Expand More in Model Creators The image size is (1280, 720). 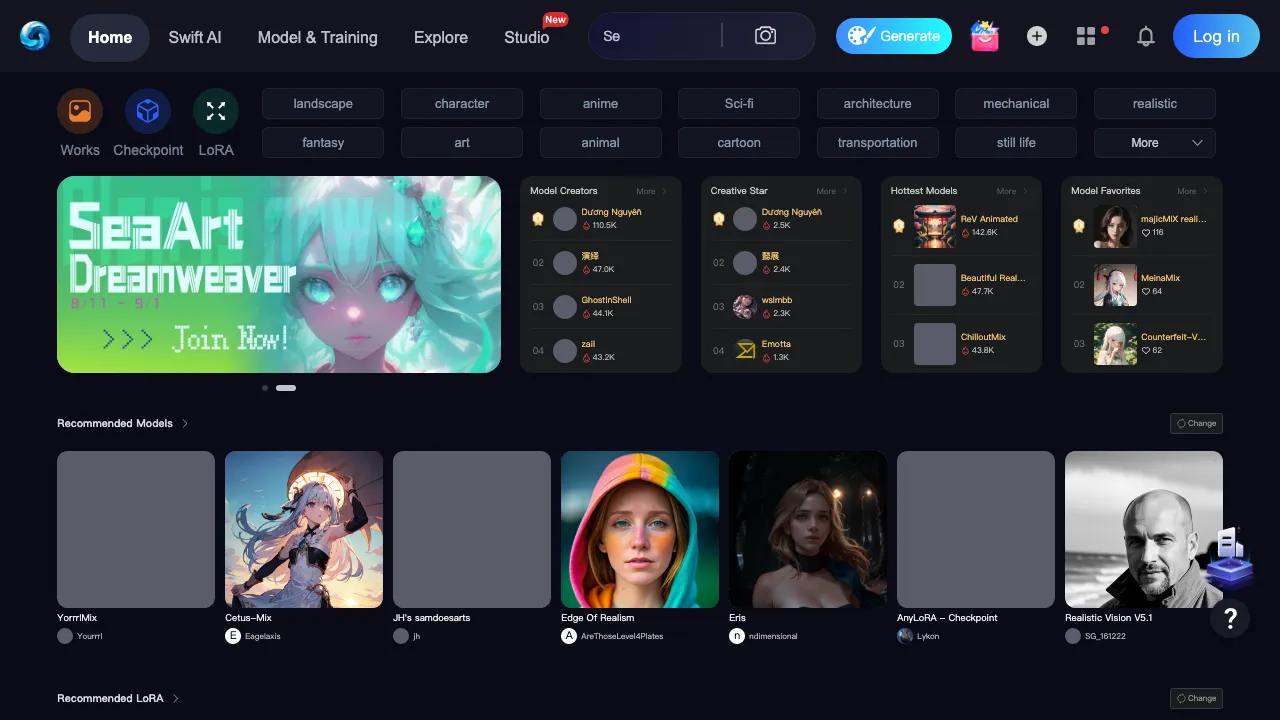(x=651, y=191)
